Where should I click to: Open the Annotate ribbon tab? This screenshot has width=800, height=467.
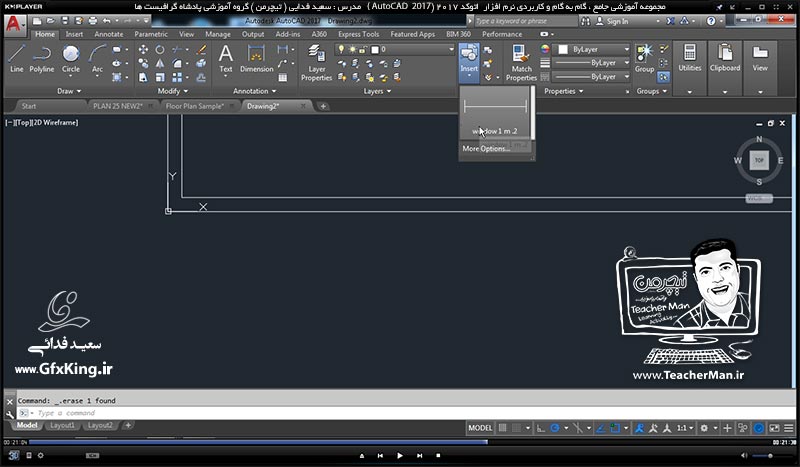[x=109, y=34]
